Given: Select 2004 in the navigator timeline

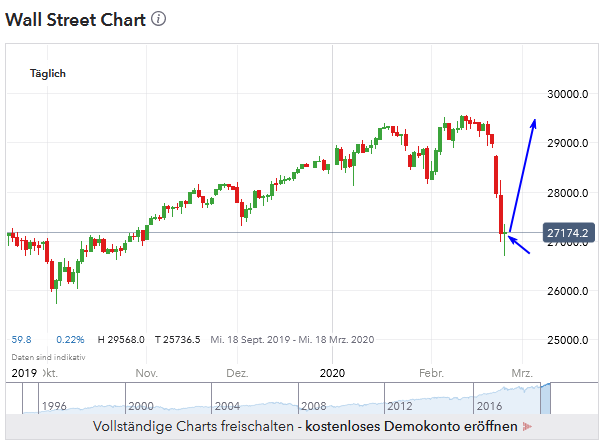Looking at the screenshot, I should tap(227, 406).
